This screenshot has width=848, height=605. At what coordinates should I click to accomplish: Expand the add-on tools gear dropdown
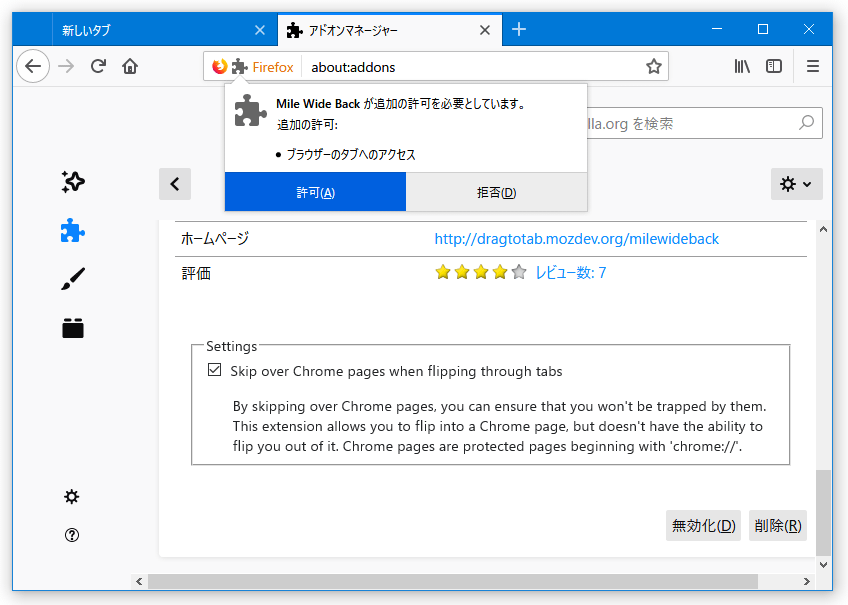[797, 184]
